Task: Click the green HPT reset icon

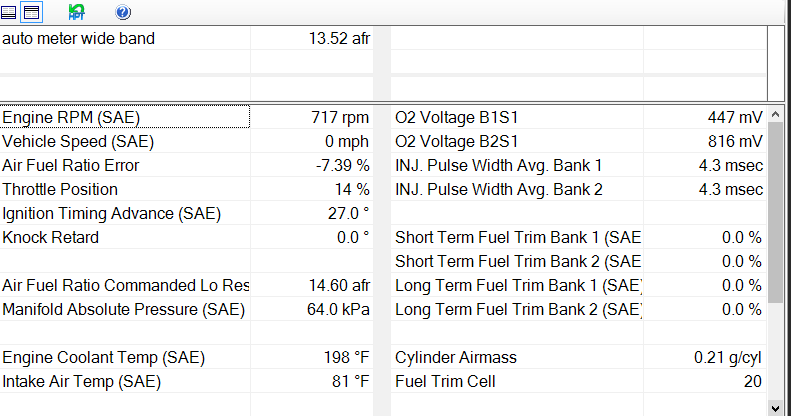Action: (77, 12)
